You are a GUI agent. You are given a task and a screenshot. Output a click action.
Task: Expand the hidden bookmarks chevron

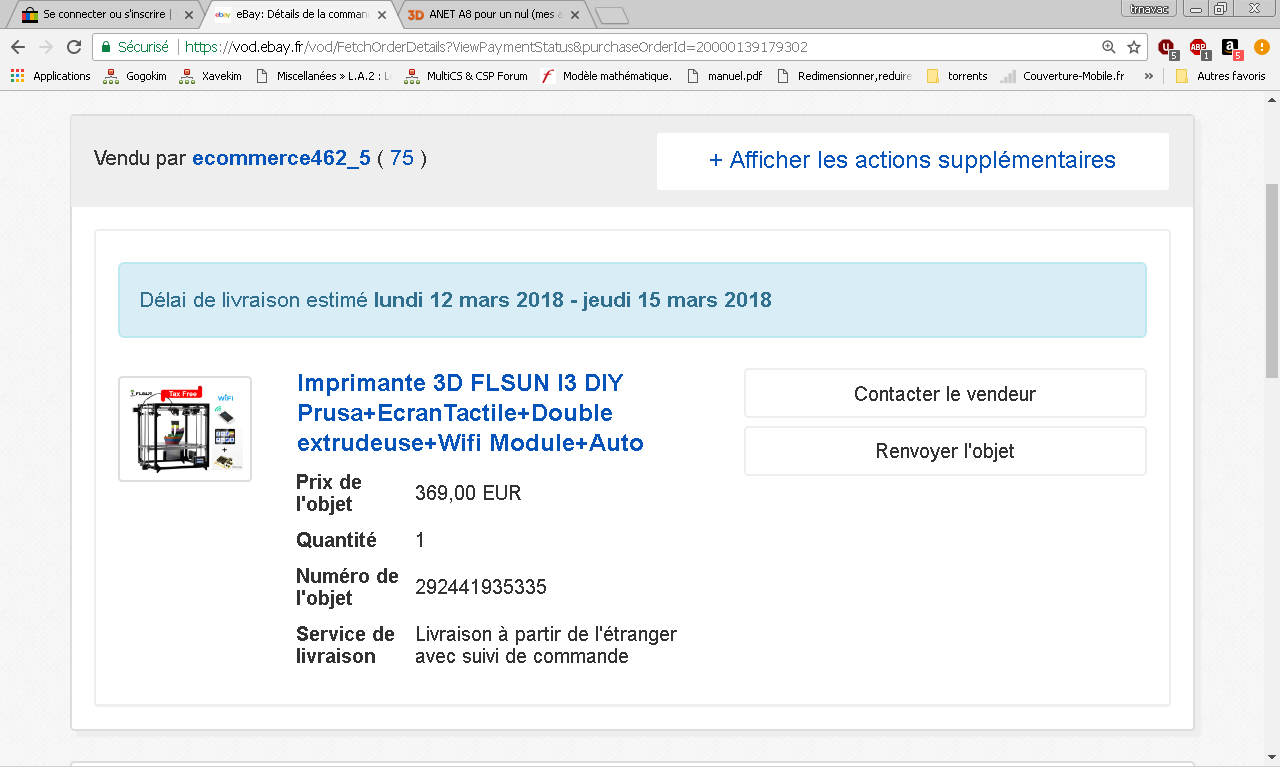[1148, 76]
